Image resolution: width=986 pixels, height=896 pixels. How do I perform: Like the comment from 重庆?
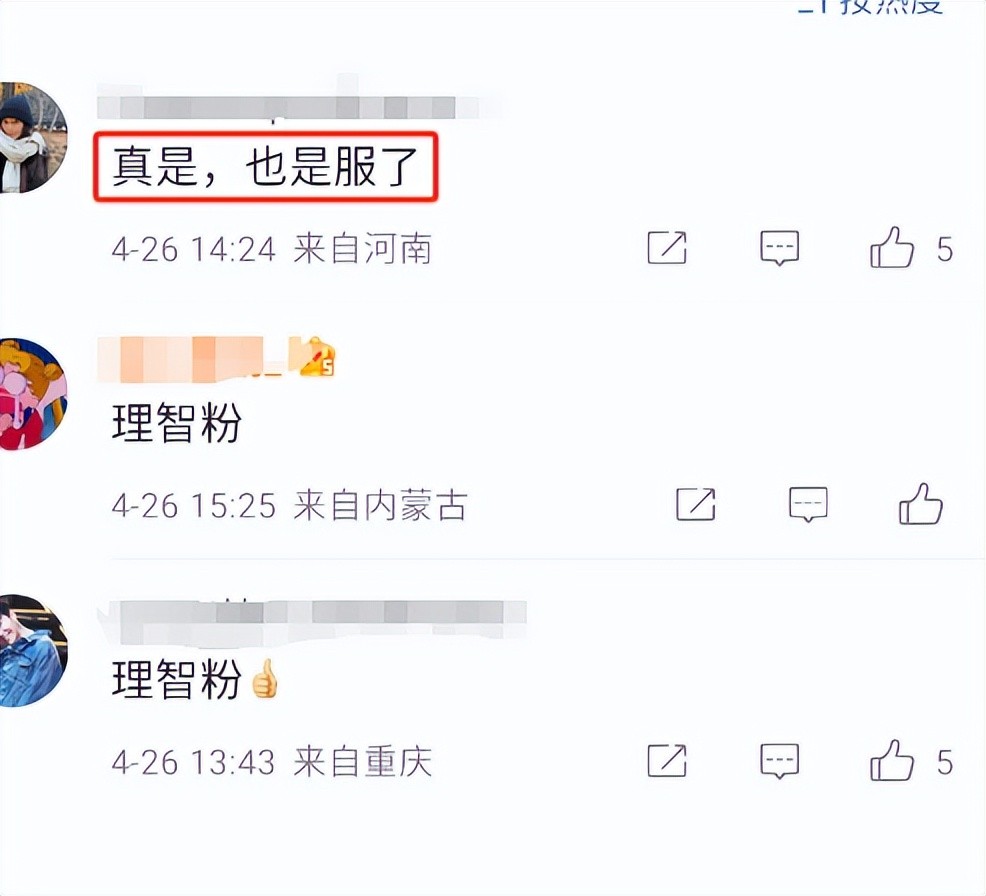892,760
